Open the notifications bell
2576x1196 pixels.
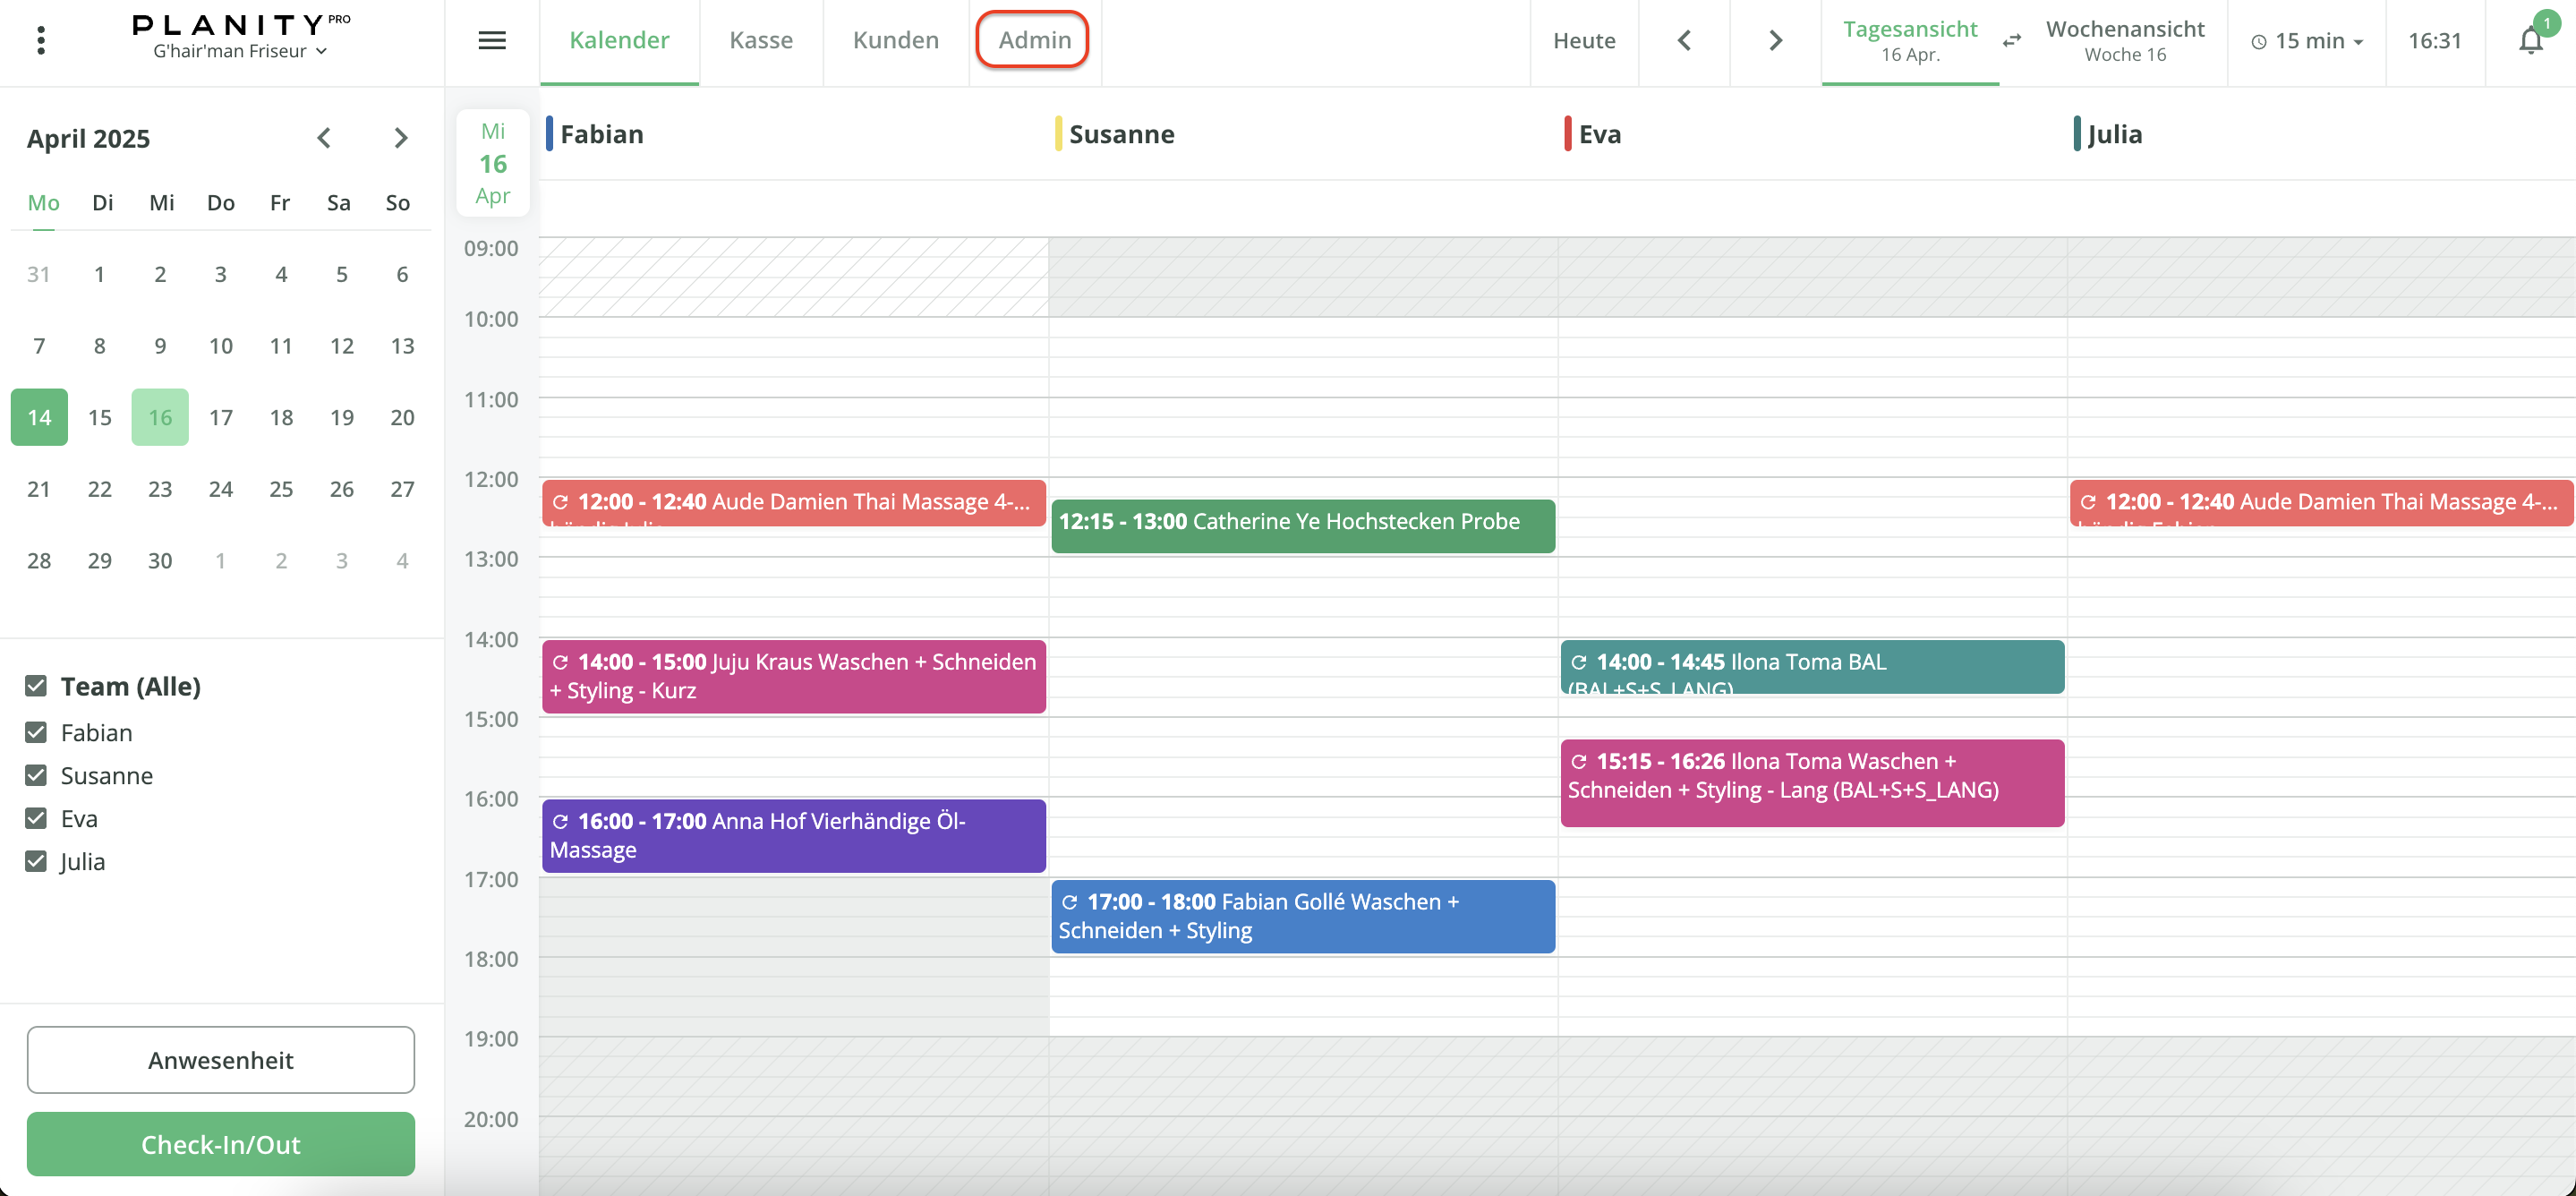coord(2530,41)
